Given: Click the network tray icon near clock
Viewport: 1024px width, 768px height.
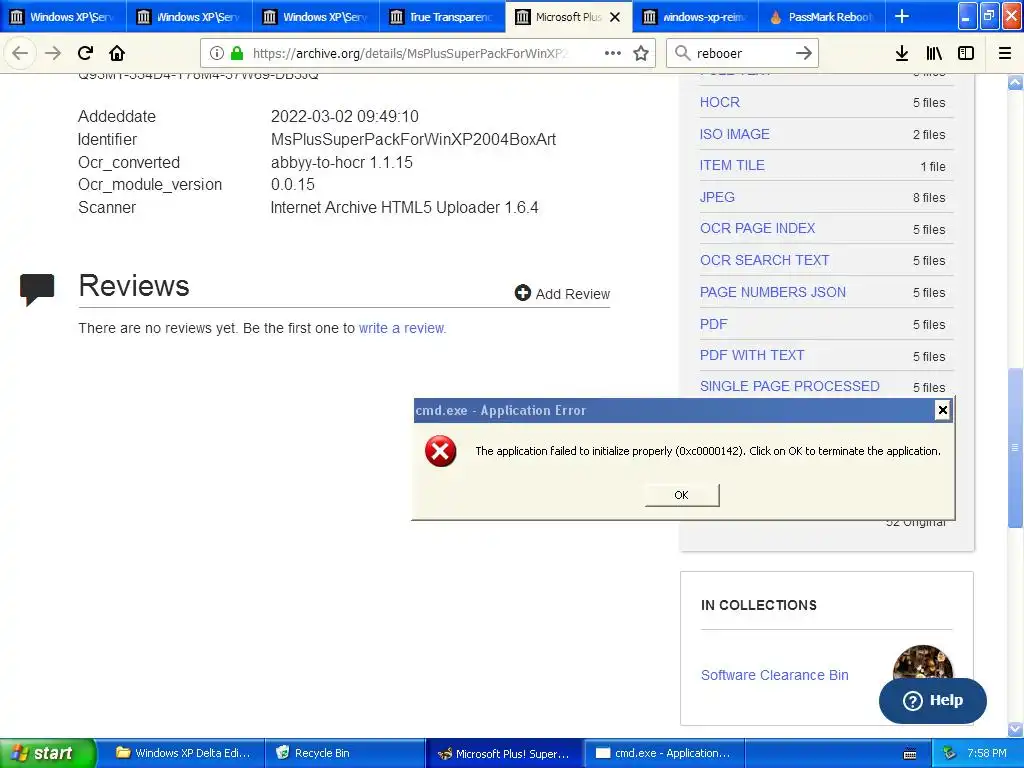Looking at the screenshot, I should pos(950,753).
